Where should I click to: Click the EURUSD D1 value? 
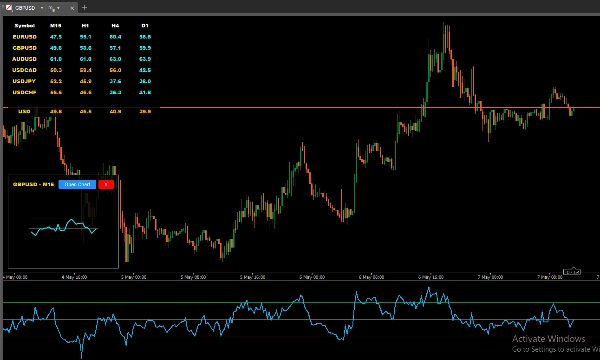pos(145,37)
